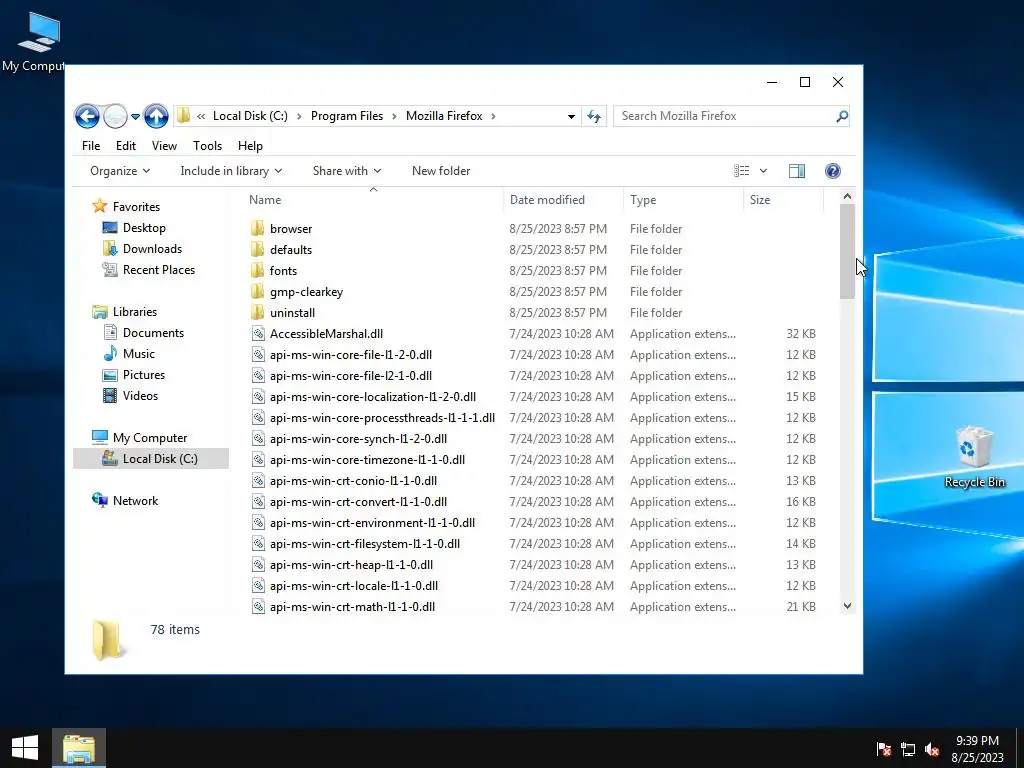Image resolution: width=1024 pixels, height=768 pixels.
Task: Click the file list scroll down arrow
Action: coord(847,606)
